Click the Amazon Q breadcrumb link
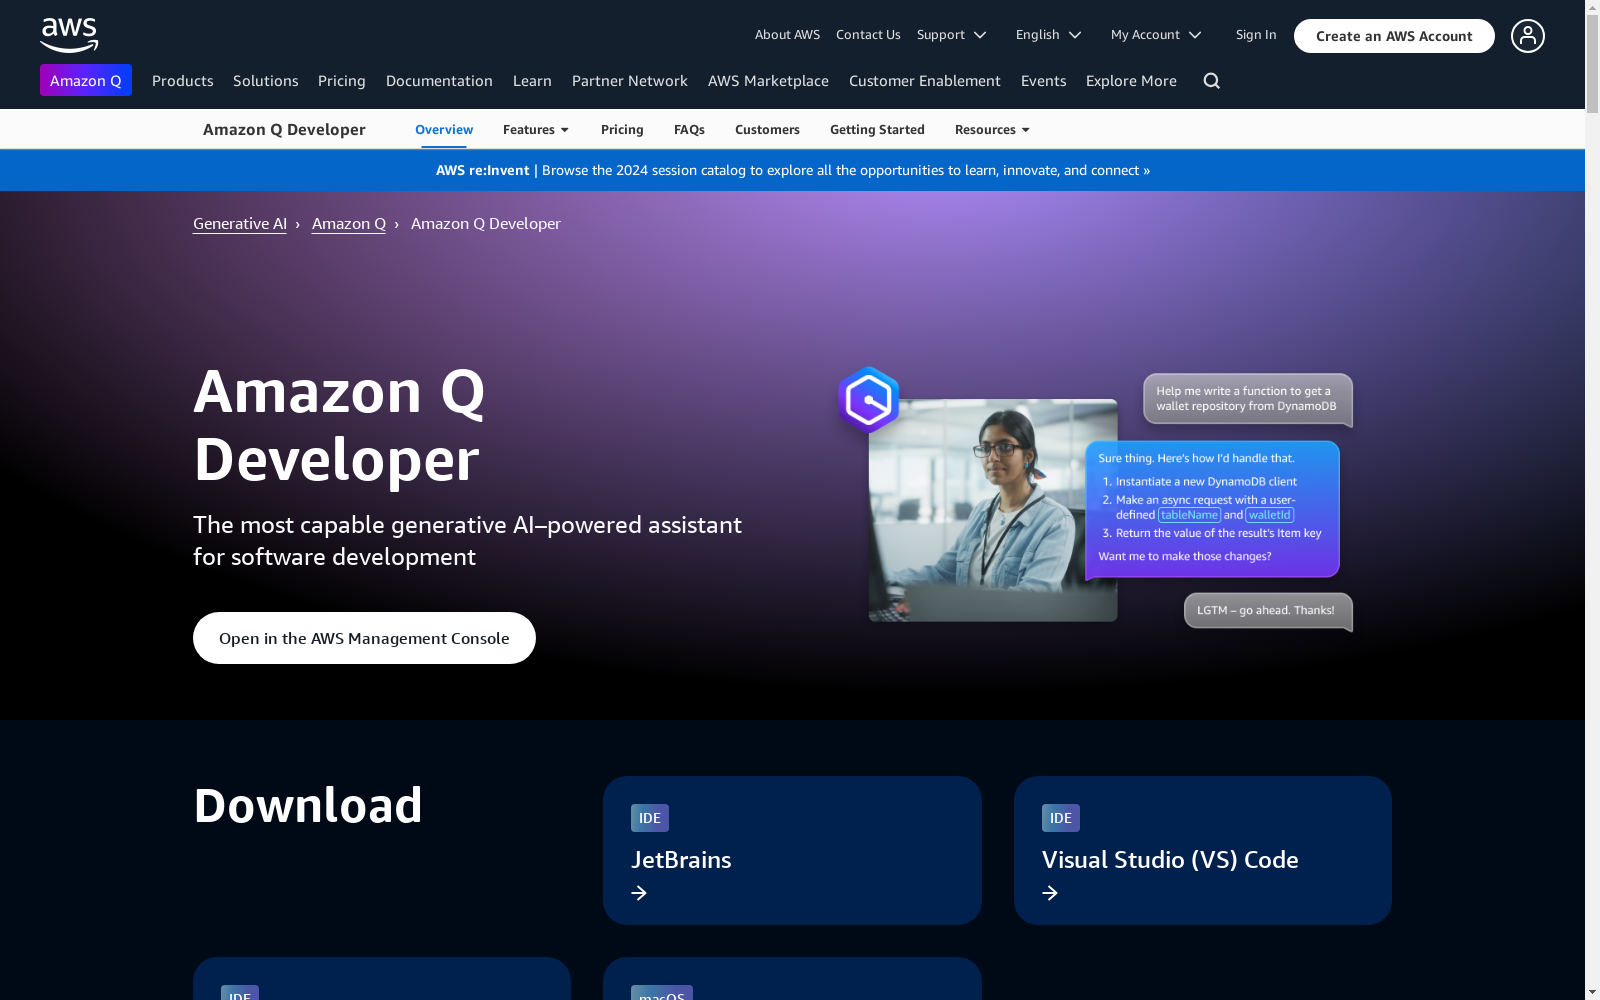This screenshot has height=1000, width=1600. click(x=349, y=224)
